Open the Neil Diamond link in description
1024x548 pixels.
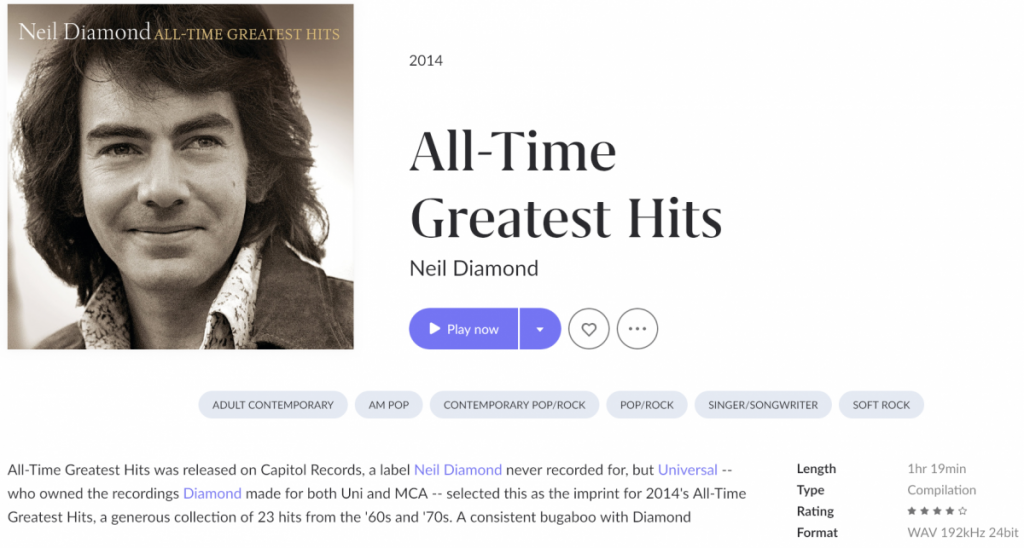tap(458, 469)
